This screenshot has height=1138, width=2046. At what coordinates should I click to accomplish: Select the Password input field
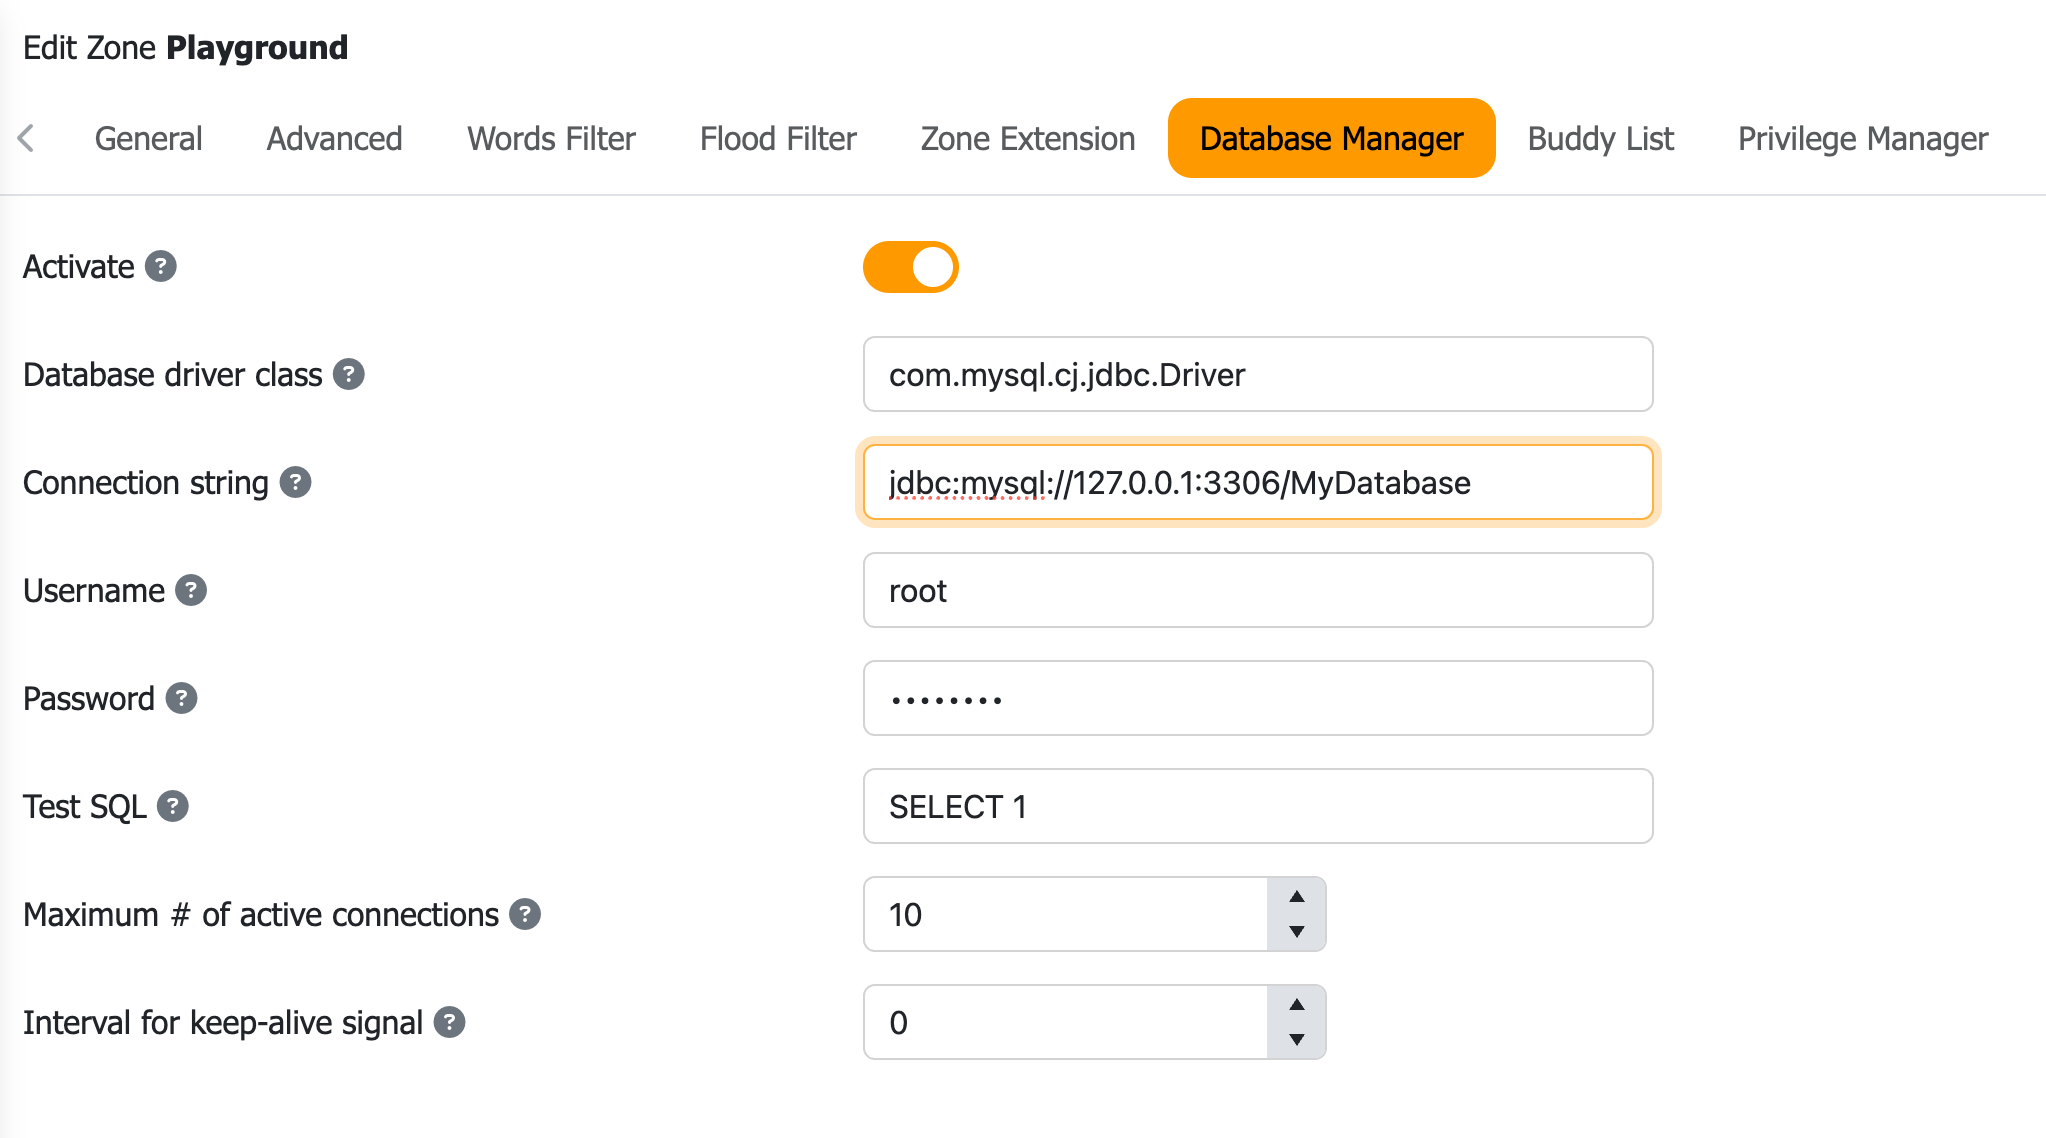point(1258,698)
